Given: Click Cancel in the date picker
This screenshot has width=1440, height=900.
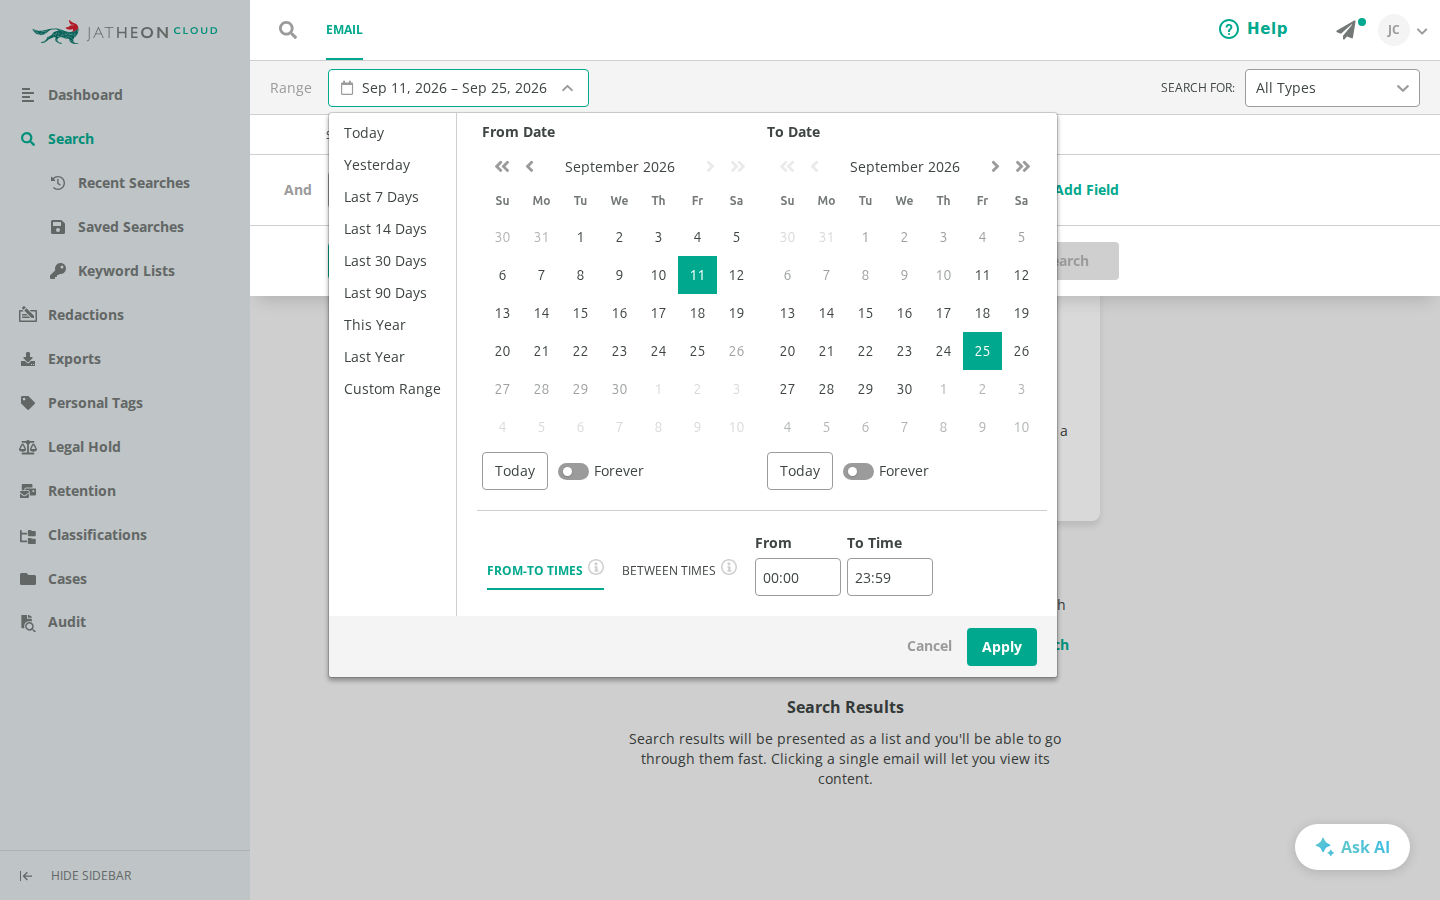Looking at the screenshot, I should (x=929, y=646).
